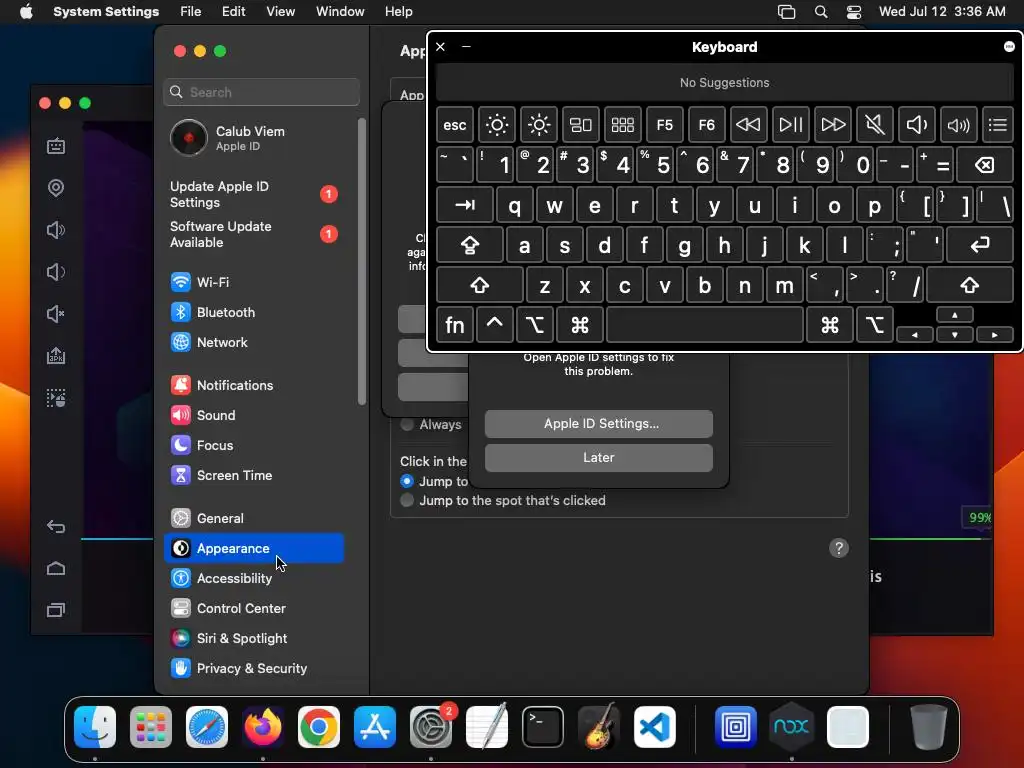Open the Apple menu

coord(25,12)
